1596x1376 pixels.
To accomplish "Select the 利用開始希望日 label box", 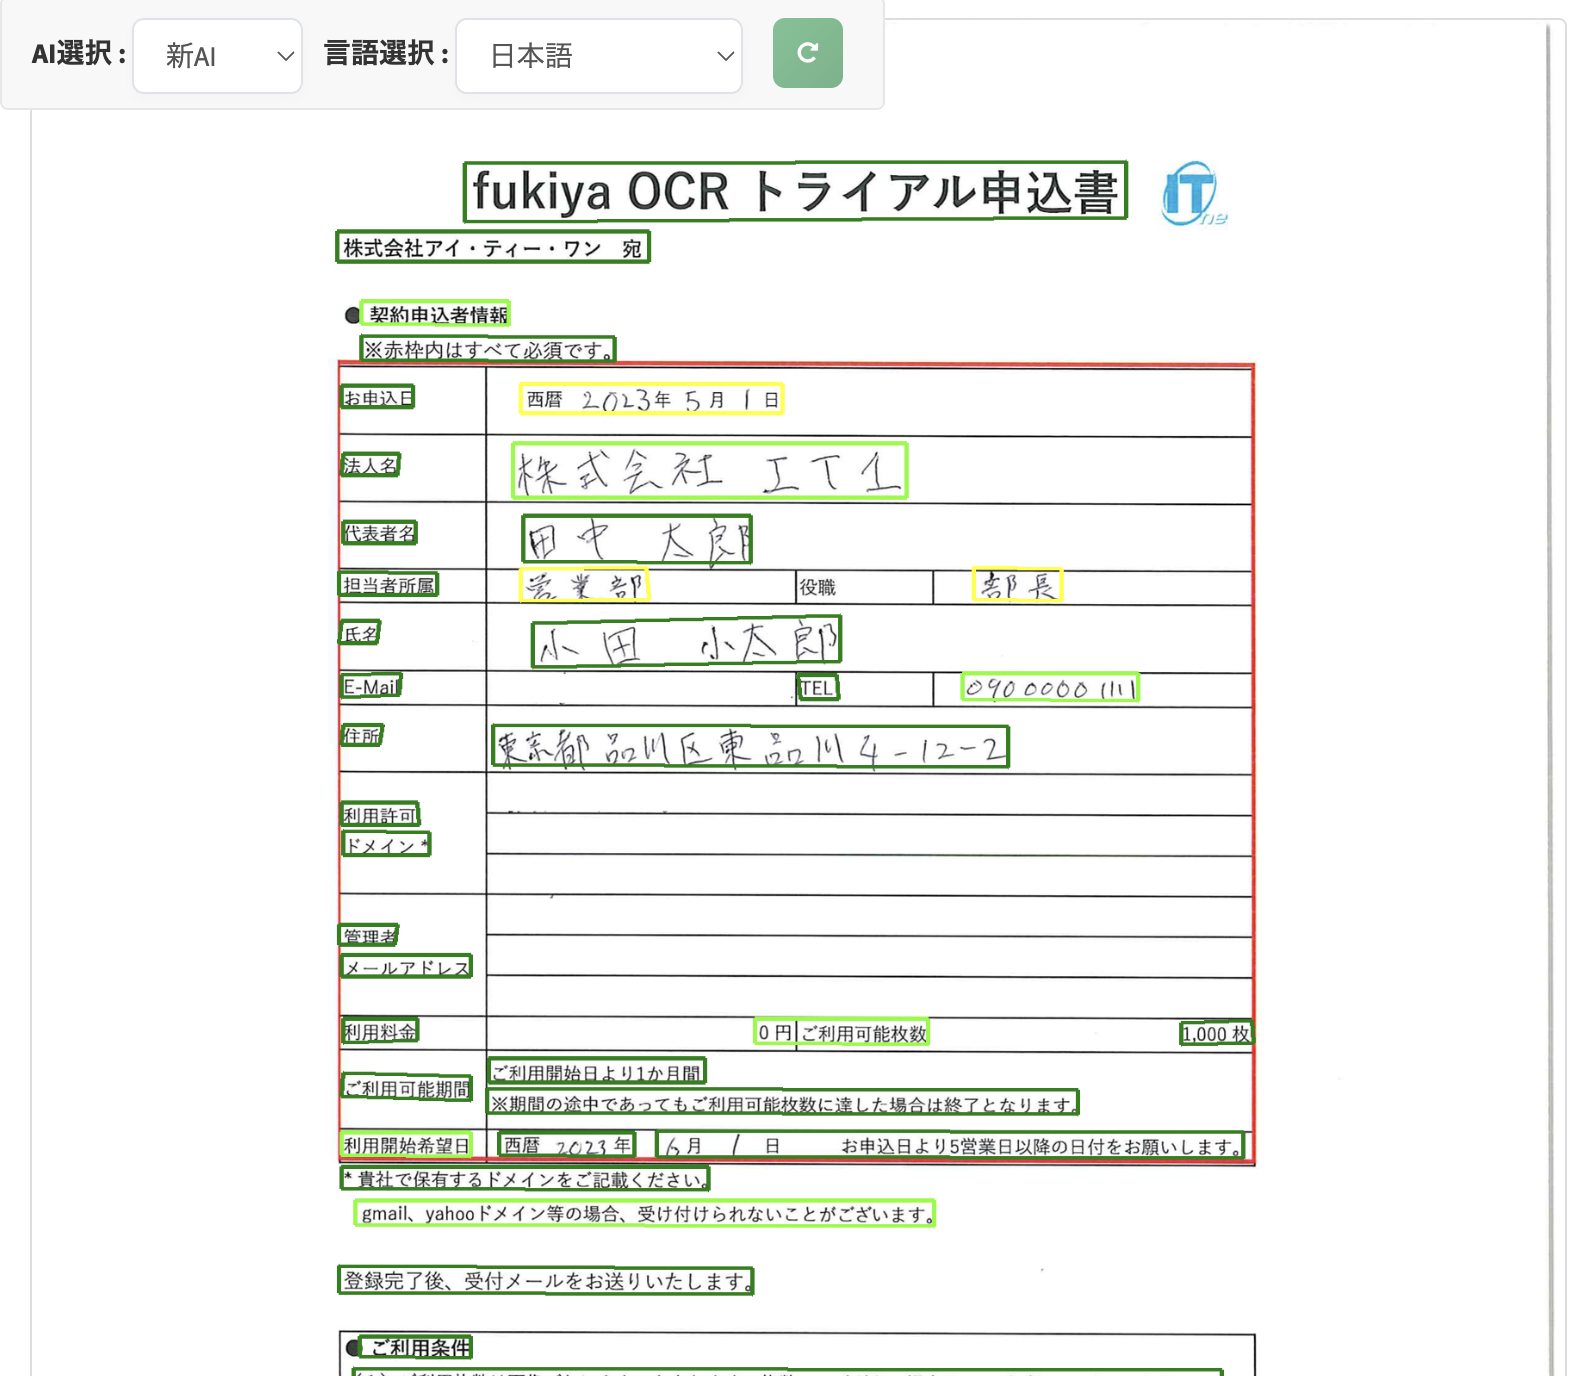I will 406,1144.
